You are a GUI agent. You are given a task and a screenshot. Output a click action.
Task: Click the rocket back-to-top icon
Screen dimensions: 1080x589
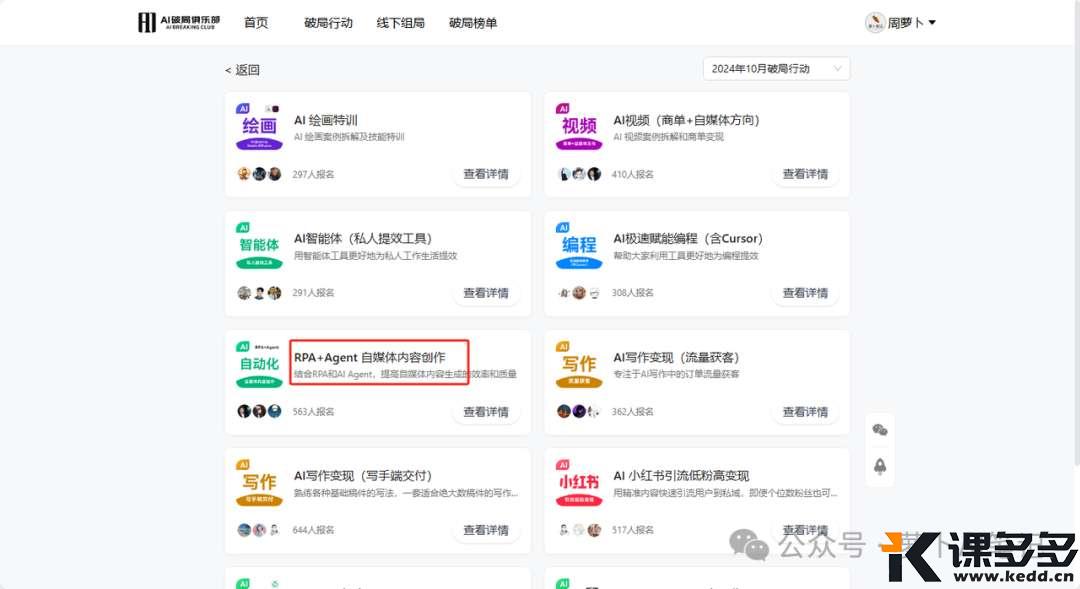880,466
